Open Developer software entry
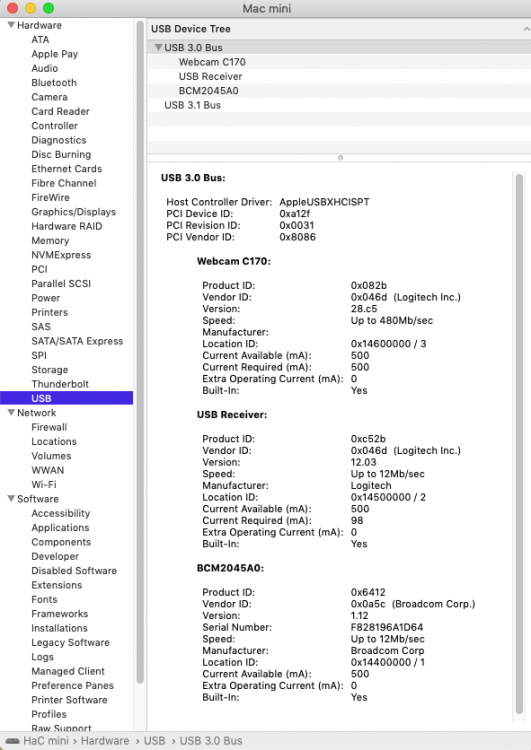This screenshot has width=531, height=750. pos(55,556)
